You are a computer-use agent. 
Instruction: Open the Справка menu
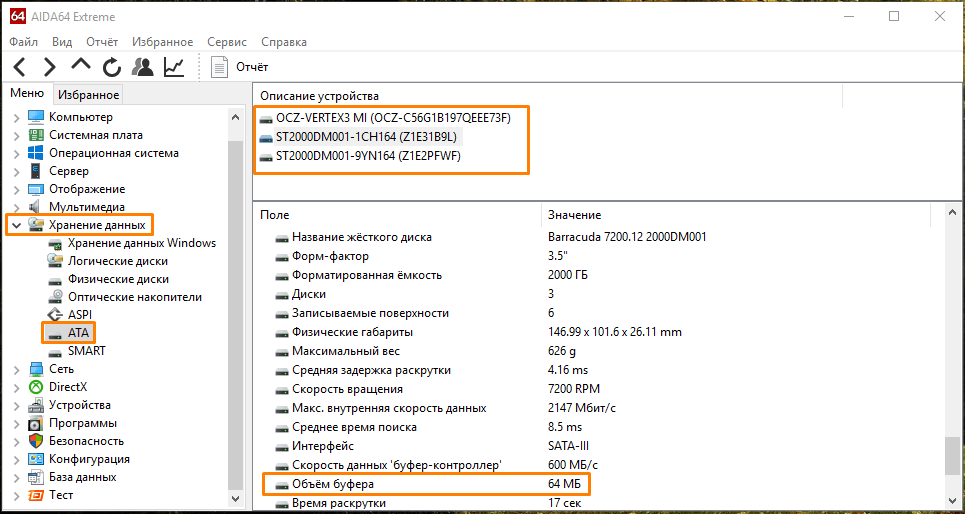pos(284,42)
